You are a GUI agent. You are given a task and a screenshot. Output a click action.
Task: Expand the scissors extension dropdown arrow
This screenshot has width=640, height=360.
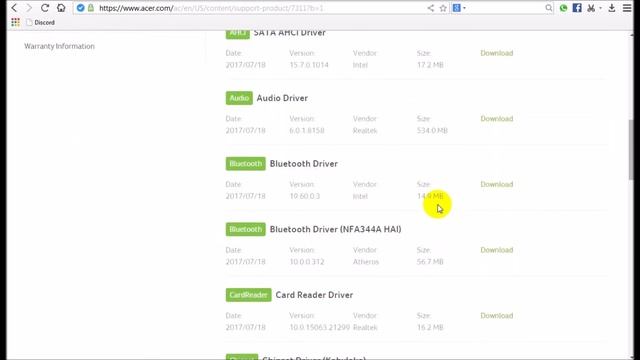coord(600,8)
